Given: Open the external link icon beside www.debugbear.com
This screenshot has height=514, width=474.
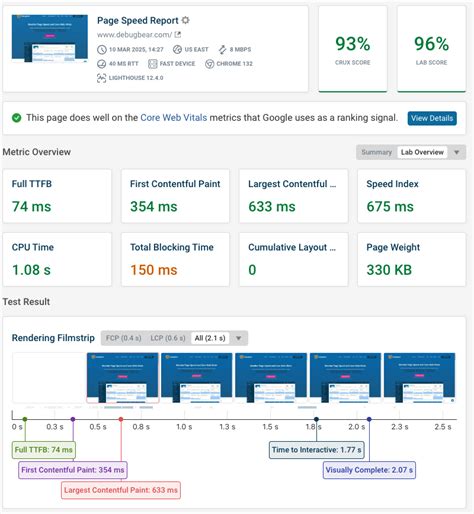Looking at the screenshot, I should point(178,34).
